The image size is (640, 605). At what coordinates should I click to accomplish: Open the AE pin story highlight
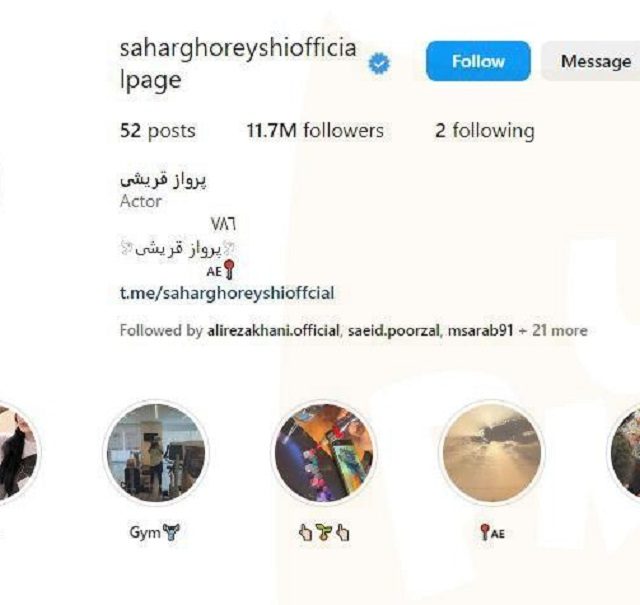(x=492, y=452)
